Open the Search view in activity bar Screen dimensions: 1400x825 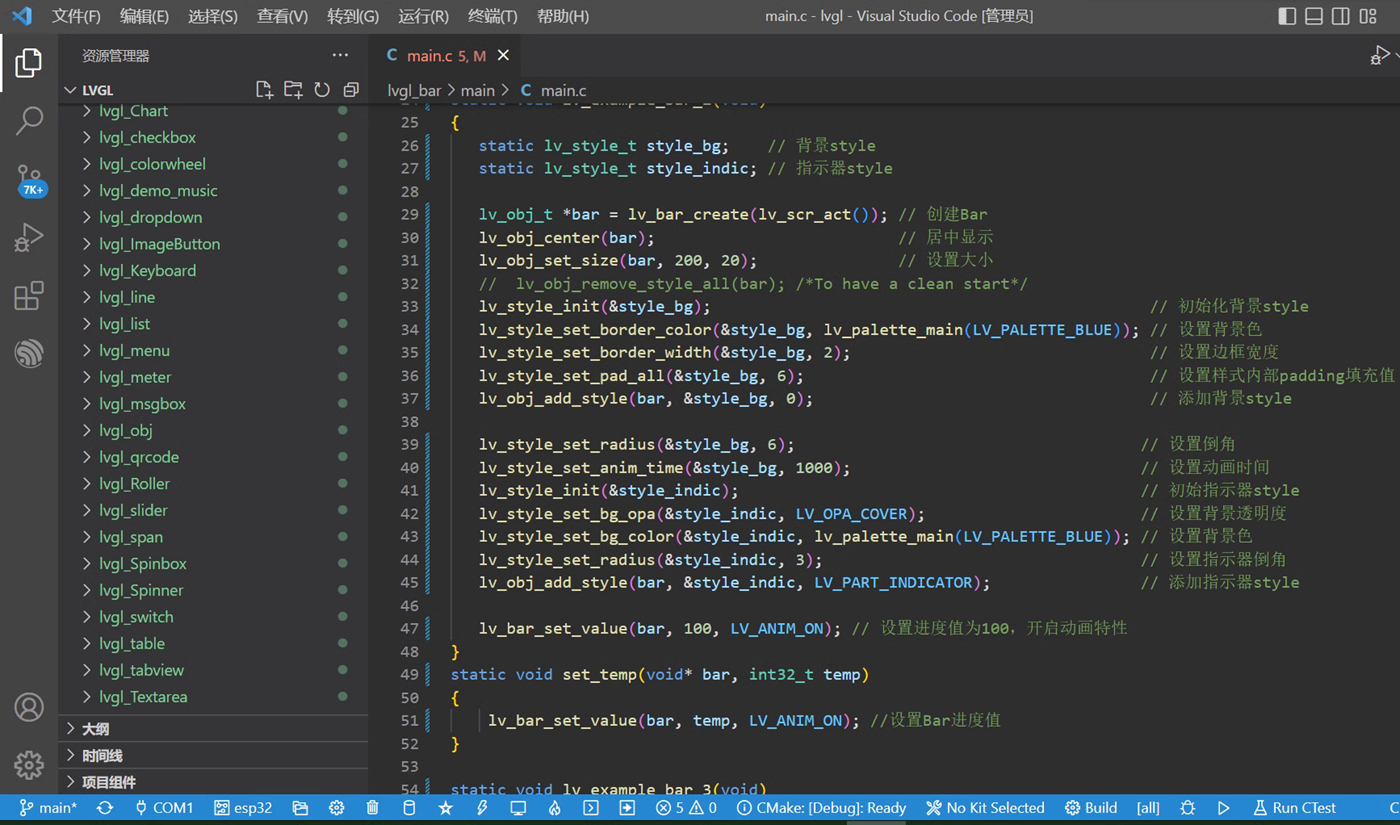29,121
